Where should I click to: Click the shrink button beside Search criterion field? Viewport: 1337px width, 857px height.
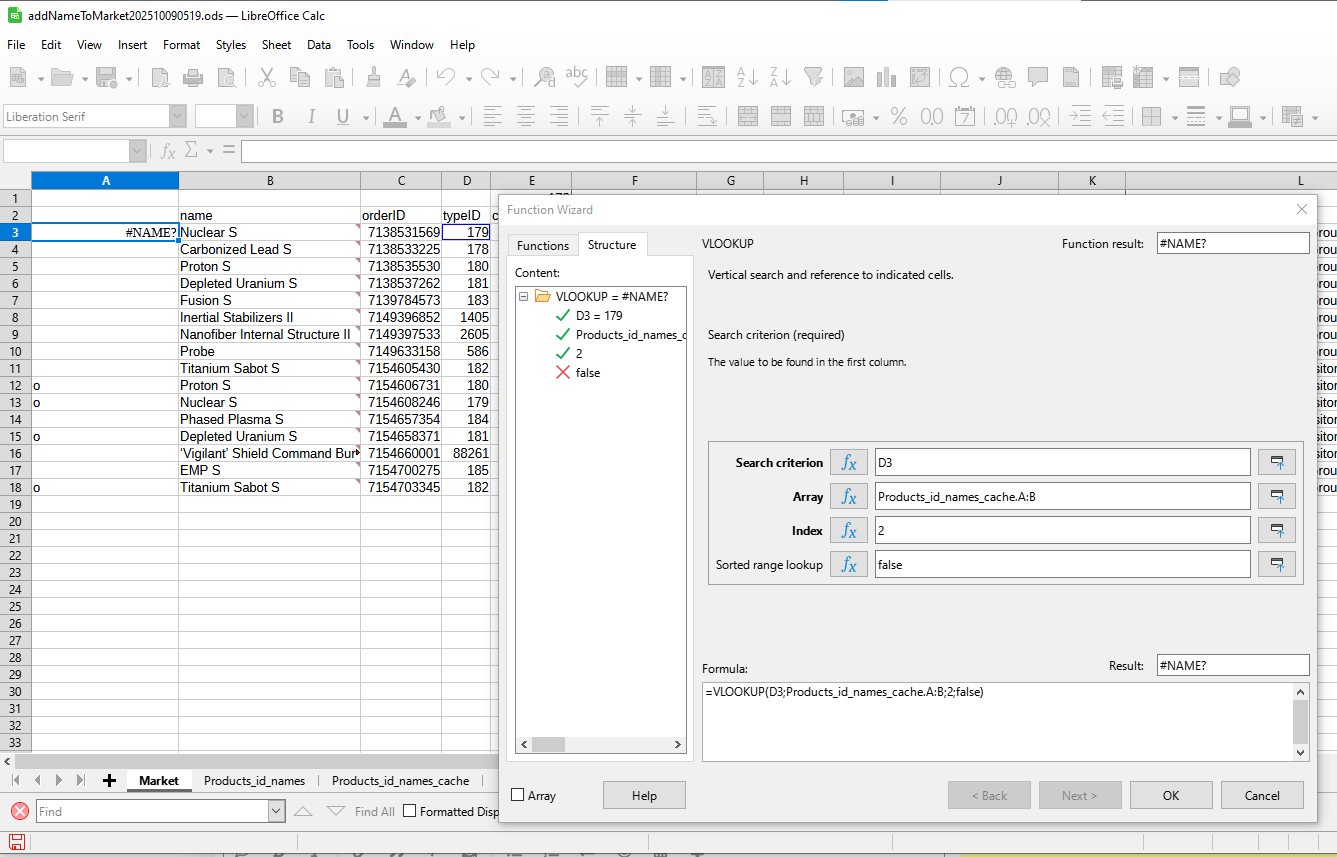[x=1277, y=462]
